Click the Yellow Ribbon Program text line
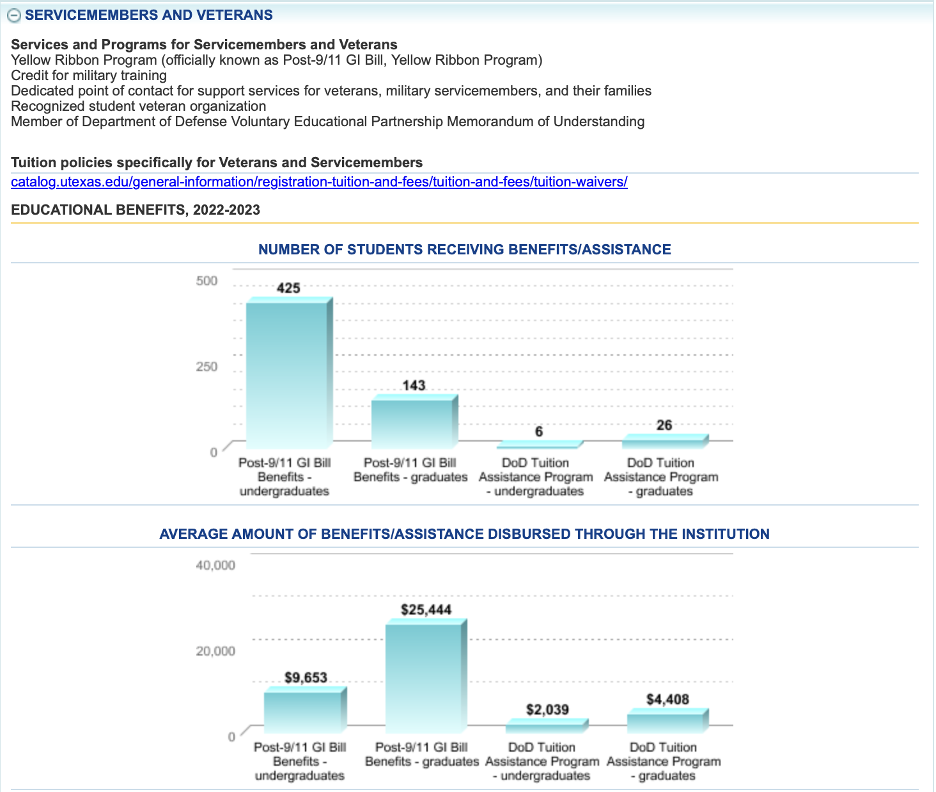The width and height of the screenshot is (936, 792). click(275, 60)
